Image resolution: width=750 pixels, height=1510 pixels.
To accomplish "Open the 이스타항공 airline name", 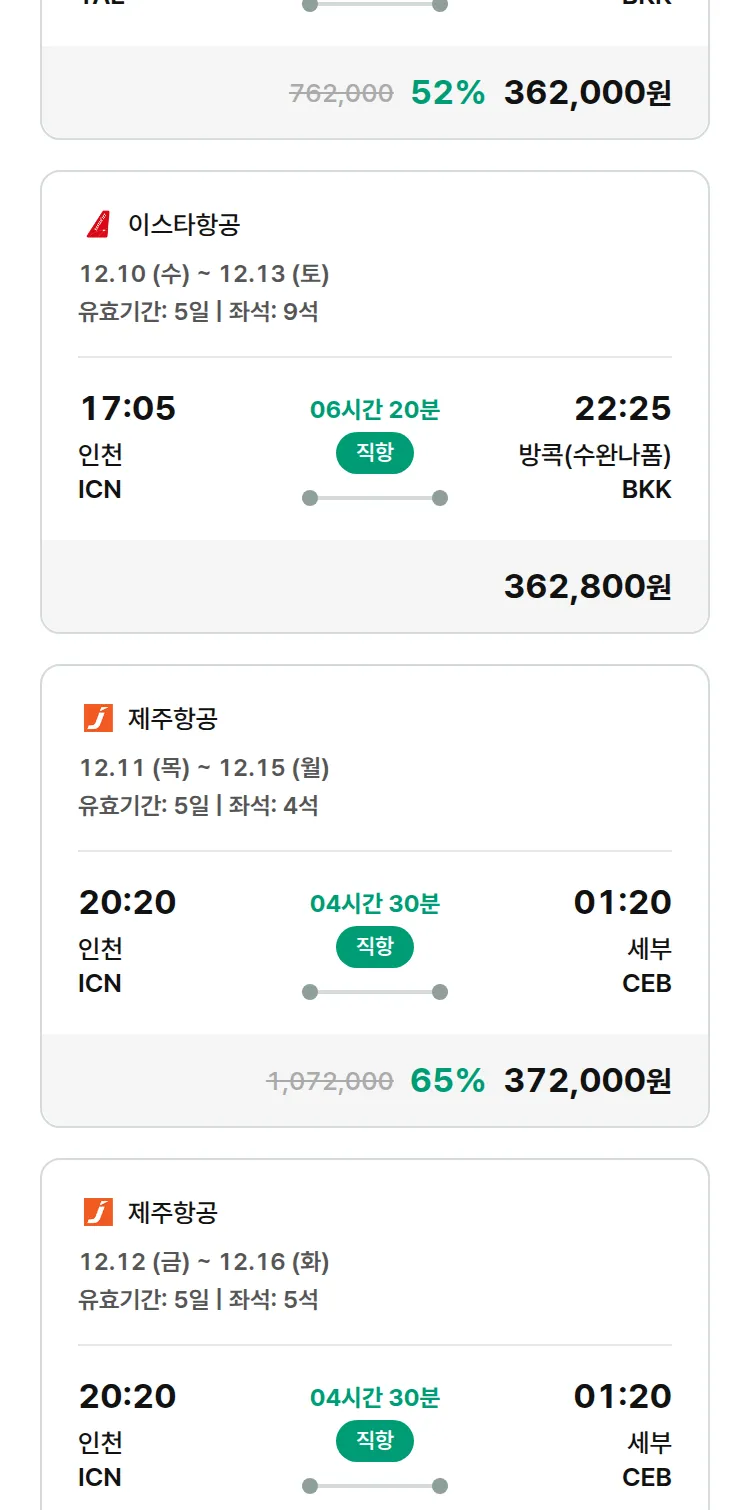I will tap(184, 224).
